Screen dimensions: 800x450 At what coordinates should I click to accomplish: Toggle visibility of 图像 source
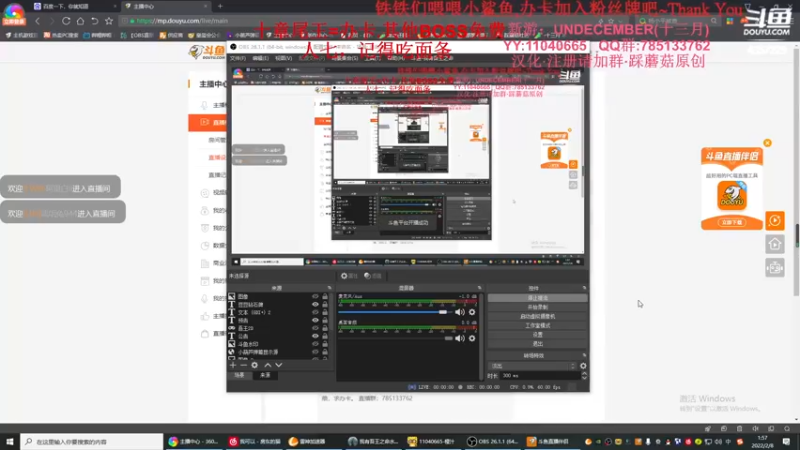315,296
